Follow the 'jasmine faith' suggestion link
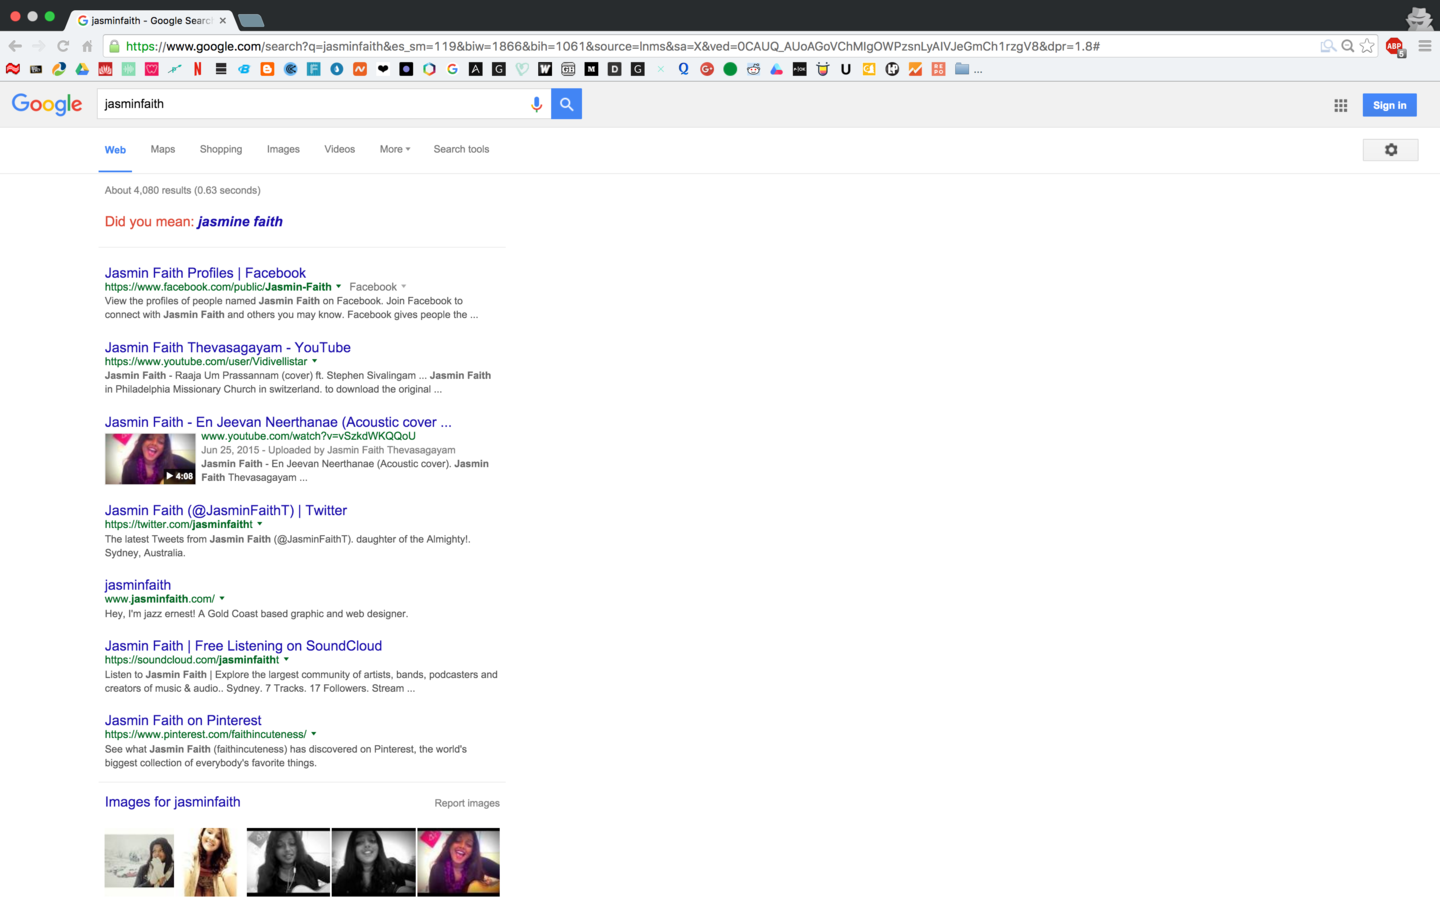This screenshot has height=900, width=1440. 240,222
